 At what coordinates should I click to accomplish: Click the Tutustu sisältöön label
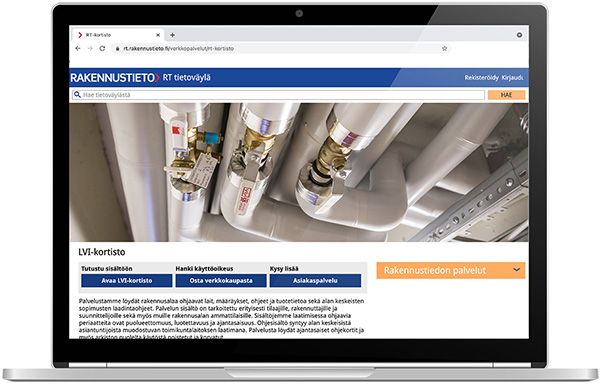[x=106, y=268]
